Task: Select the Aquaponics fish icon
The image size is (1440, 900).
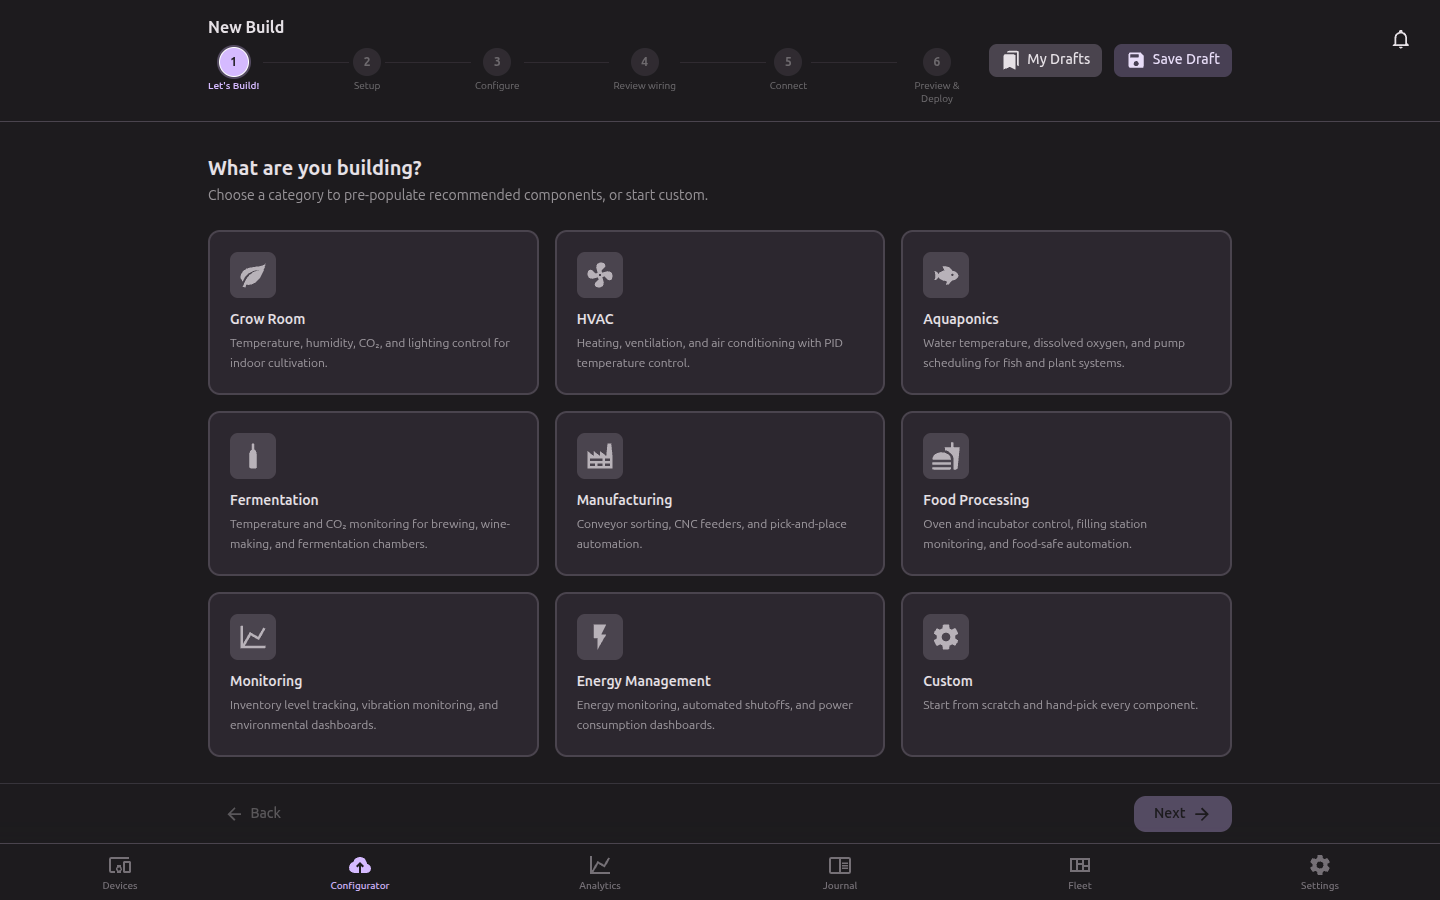Action: click(946, 275)
